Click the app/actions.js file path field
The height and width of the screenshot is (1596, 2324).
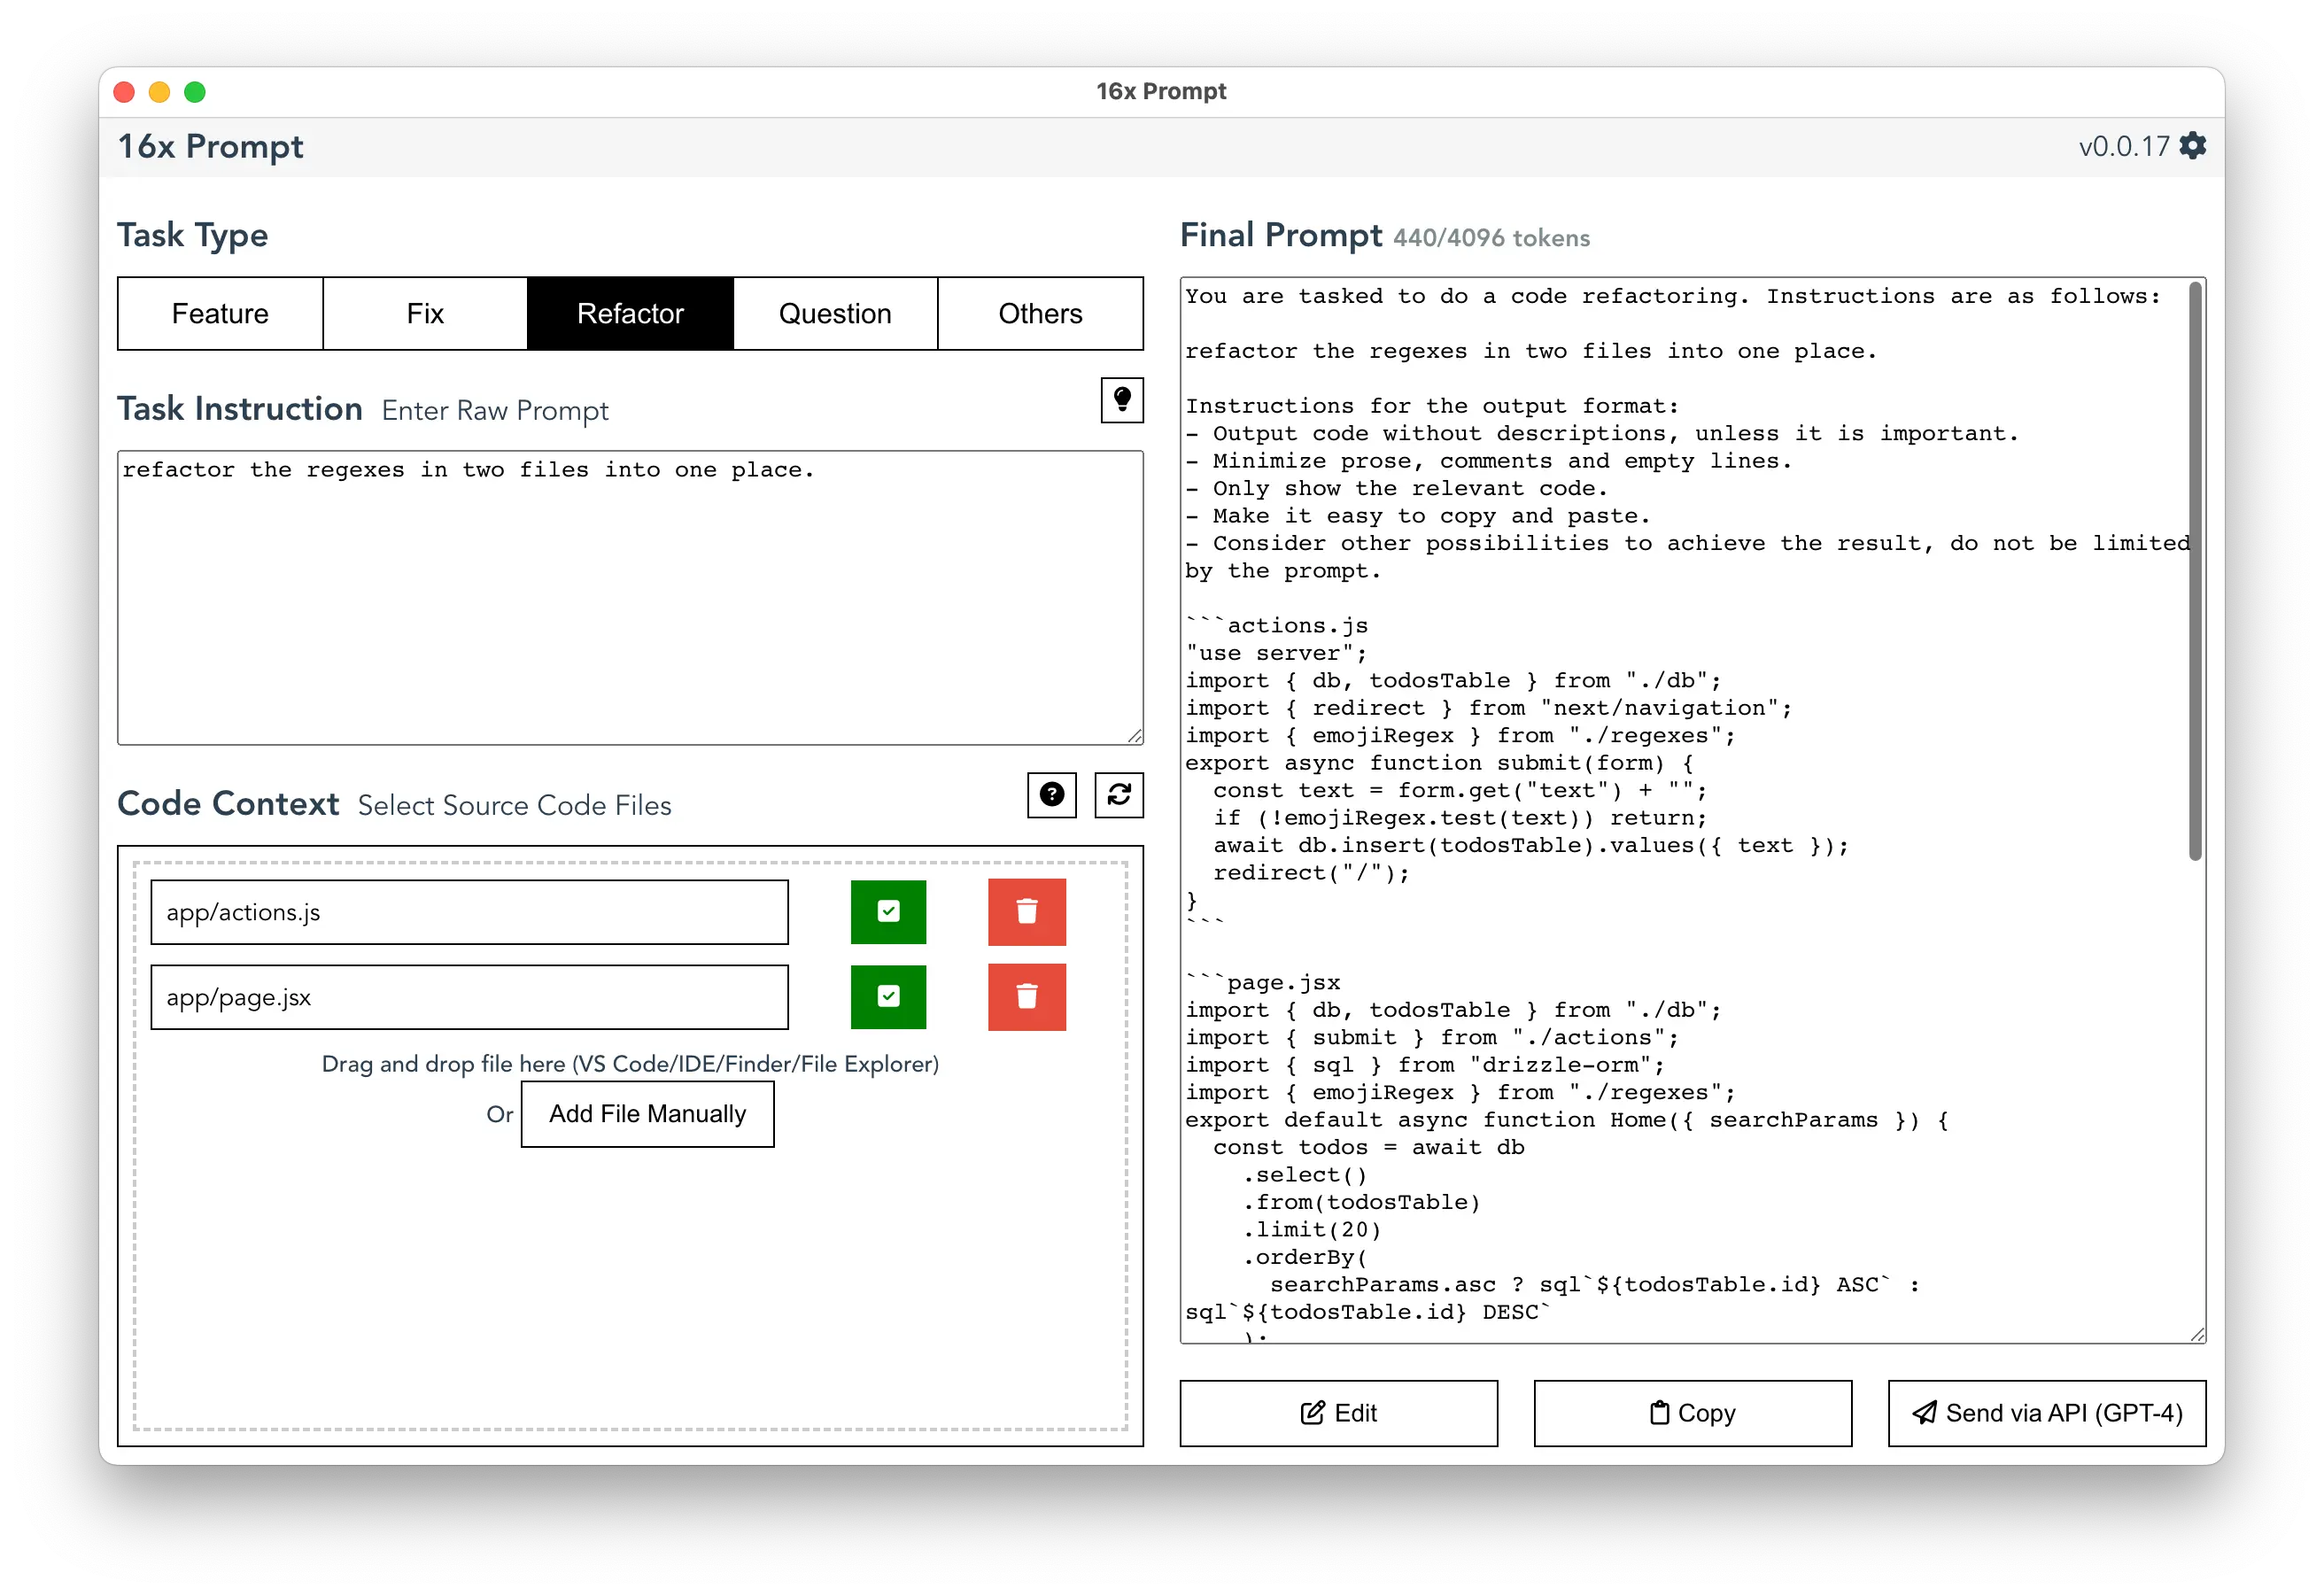(x=469, y=912)
